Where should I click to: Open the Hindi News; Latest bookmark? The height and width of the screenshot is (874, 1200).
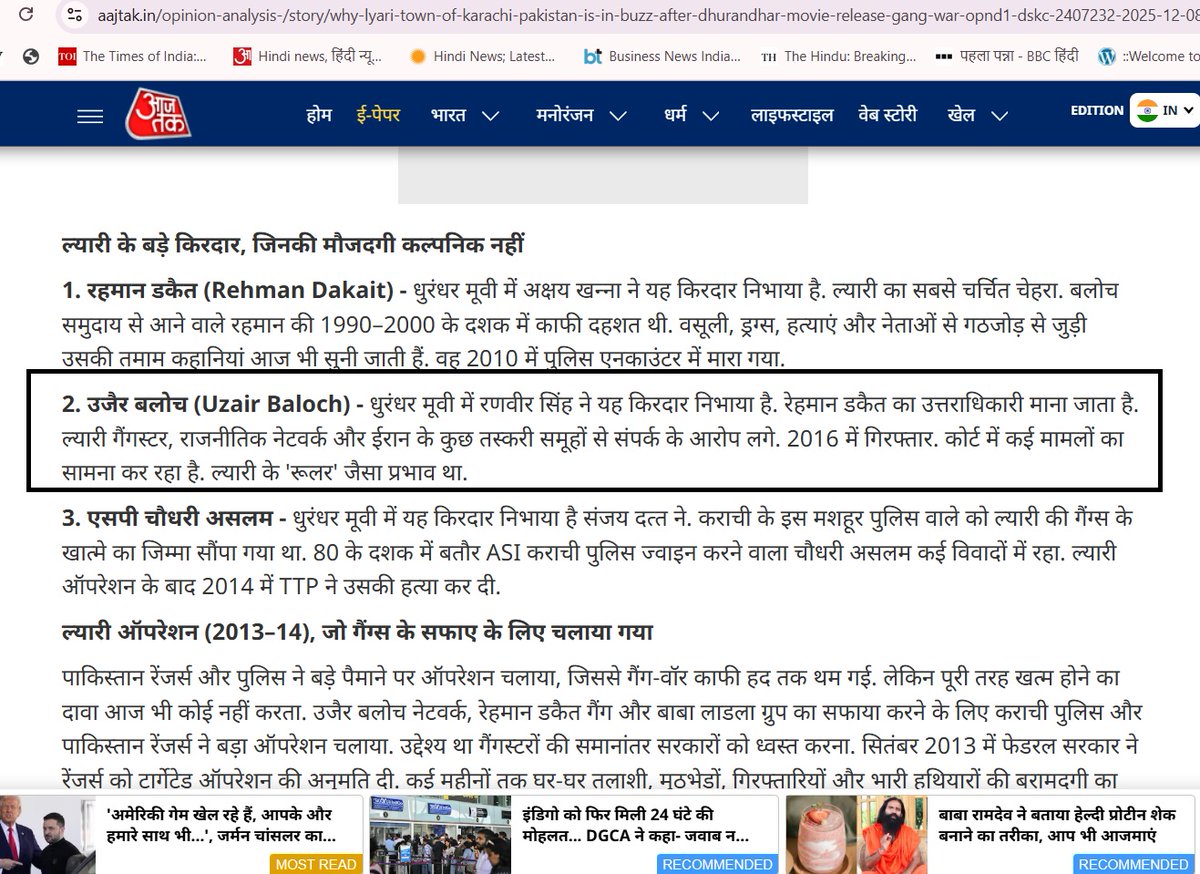click(x=482, y=57)
